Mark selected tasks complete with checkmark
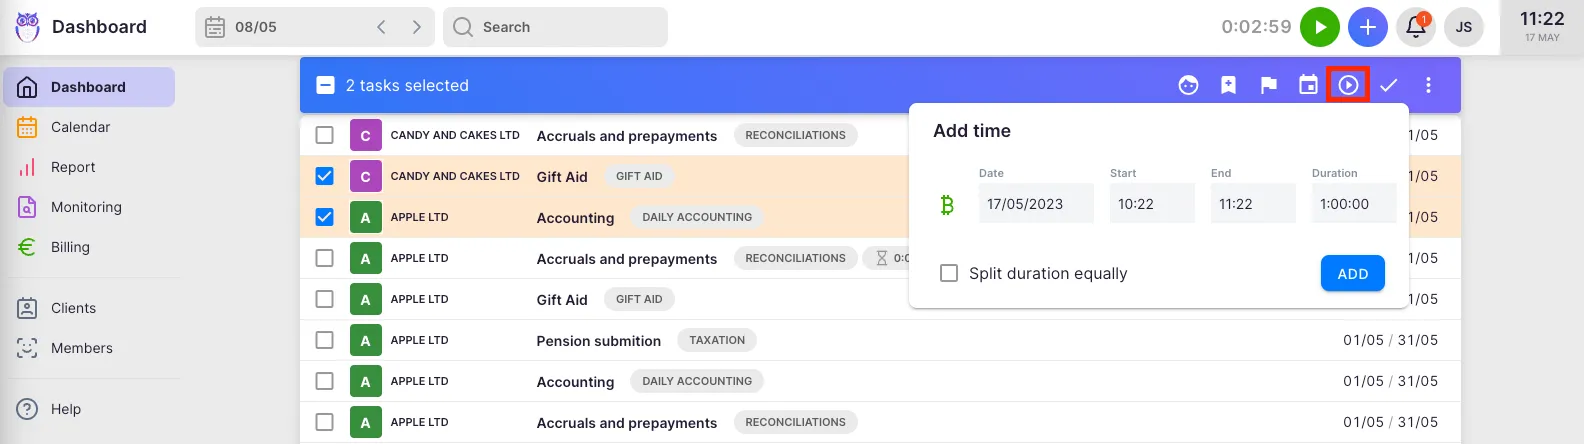 [1388, 86]
